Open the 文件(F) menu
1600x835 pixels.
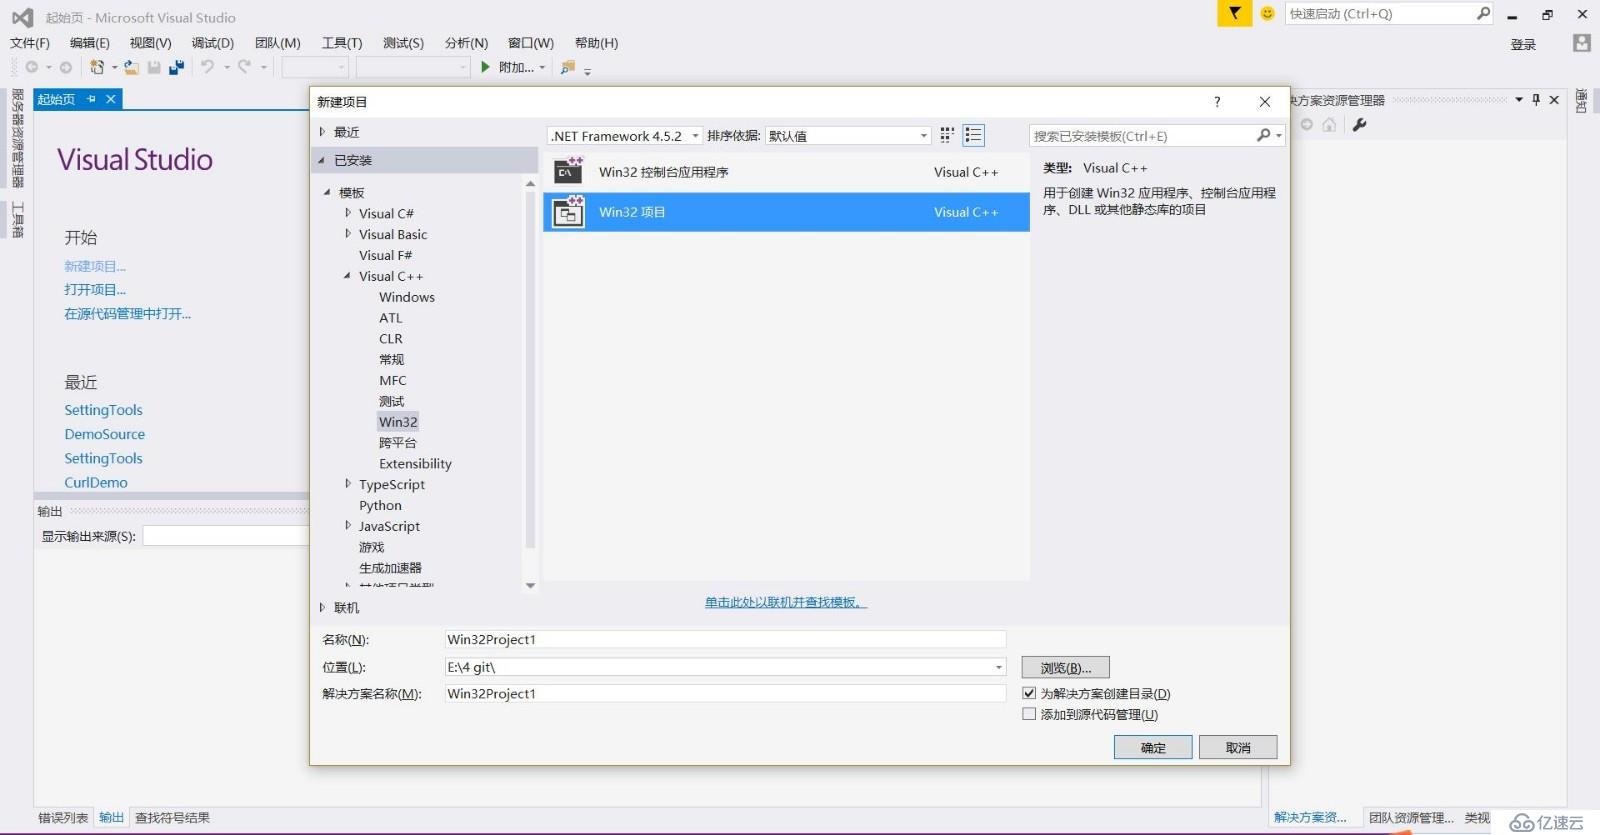coord(30,43)
